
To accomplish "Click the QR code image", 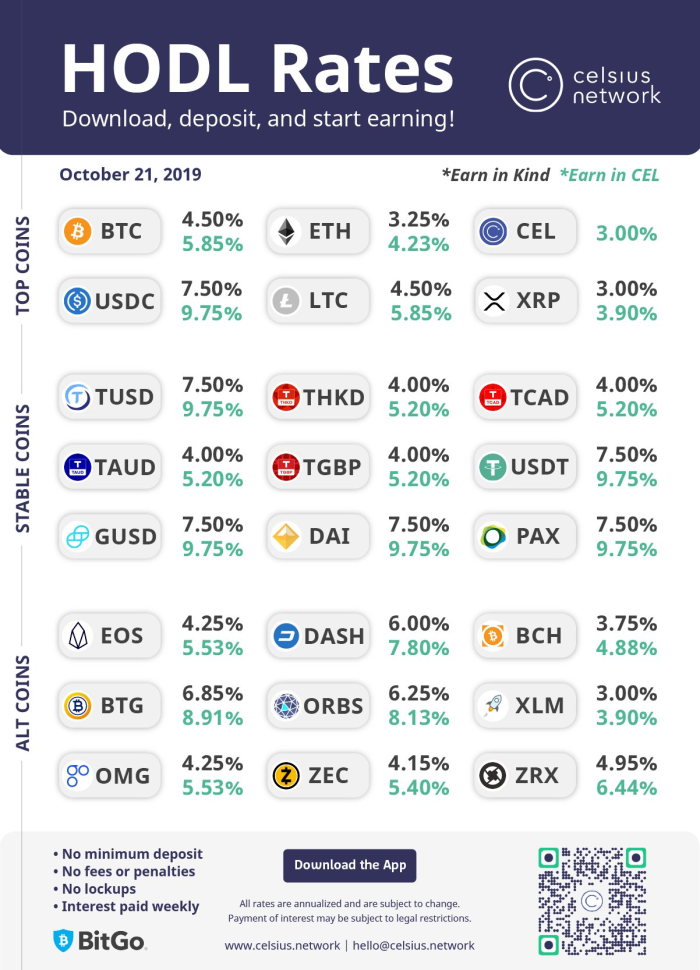I will 592,901.
